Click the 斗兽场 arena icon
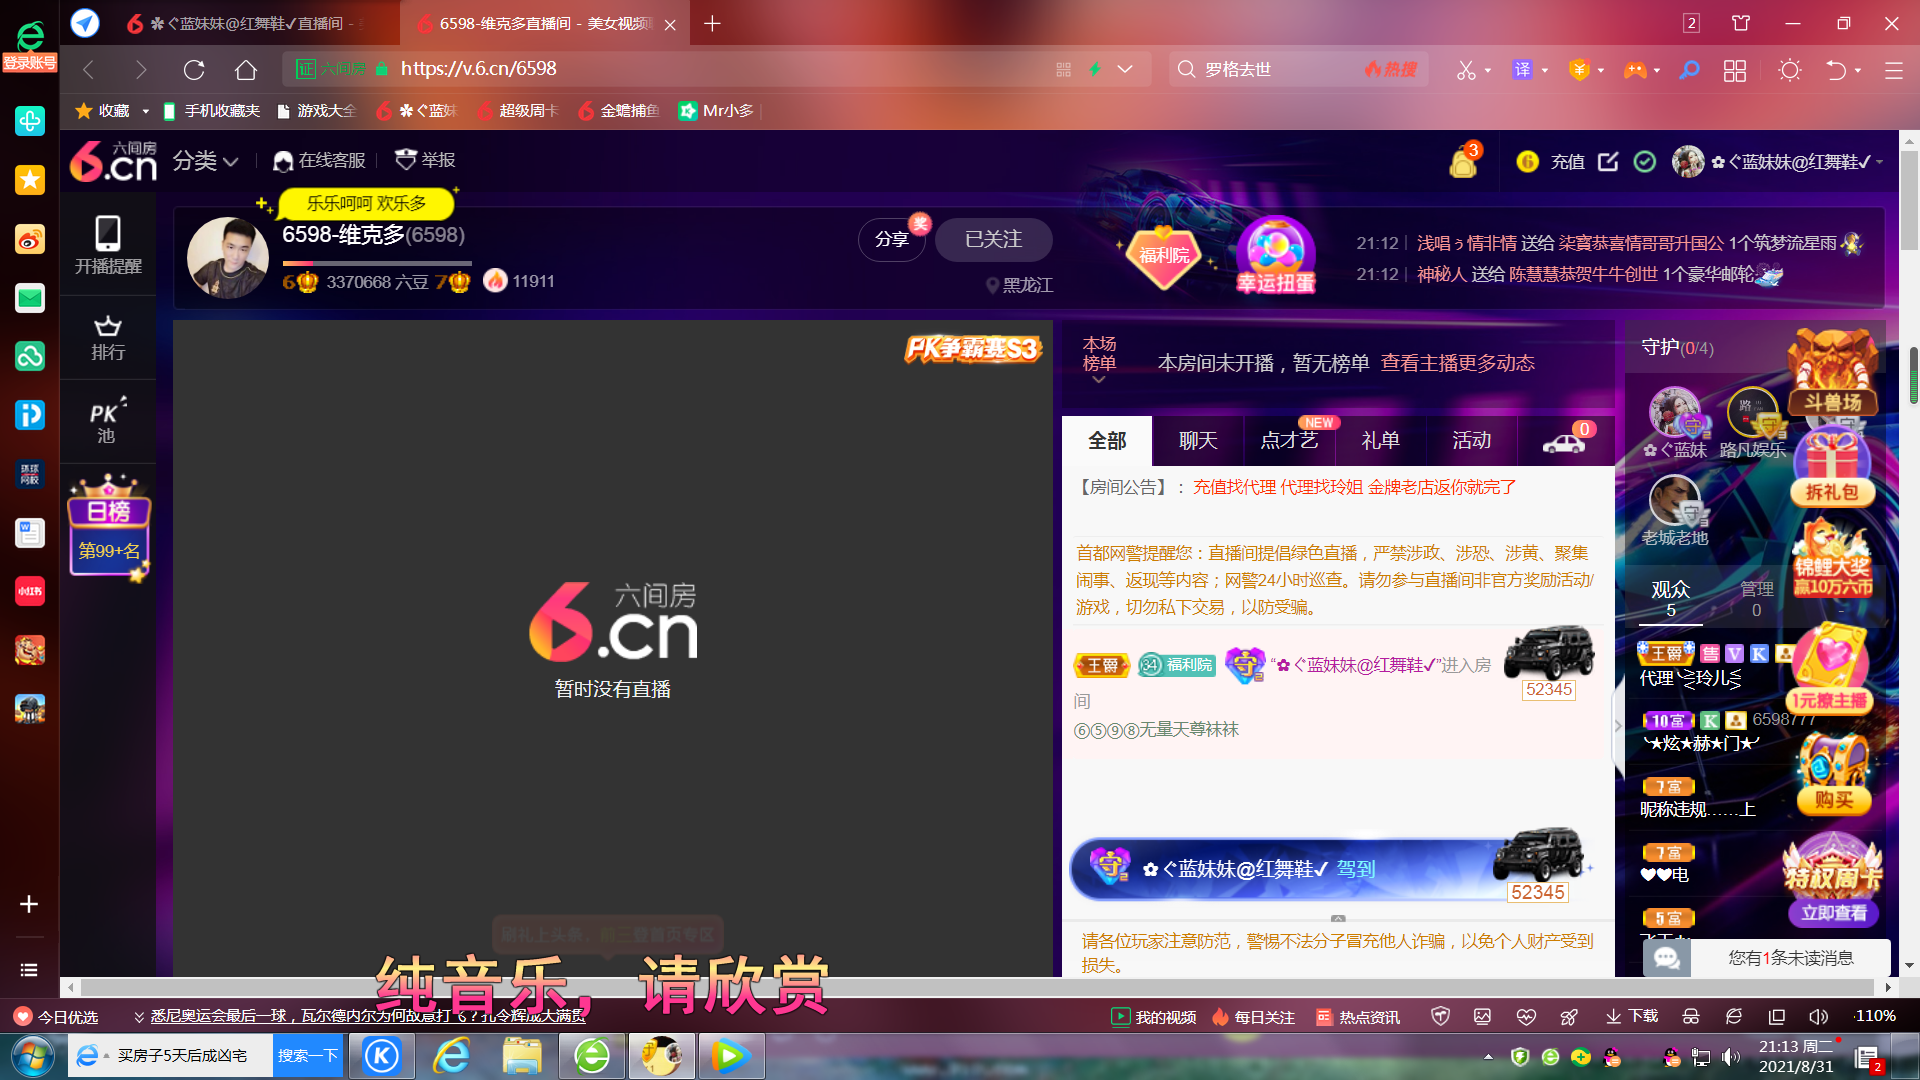1920x1080 pixels. pyautogui.click(x=1833, y=374)
